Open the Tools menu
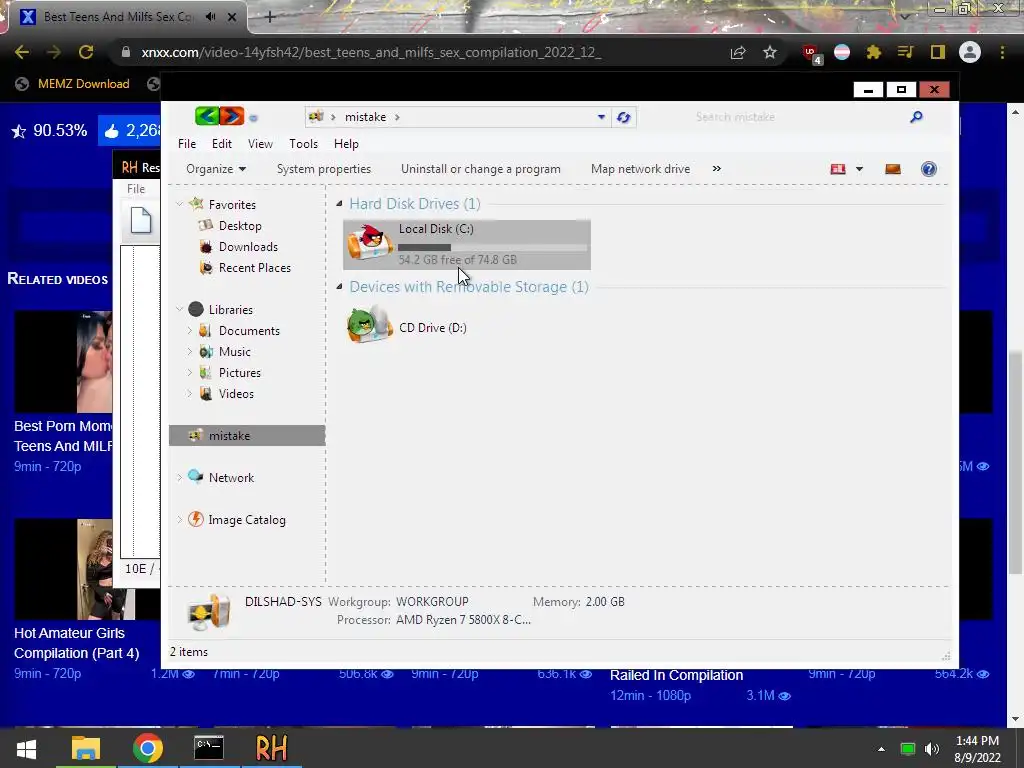This screenshot has height=768, width=1024. (303, 144)
